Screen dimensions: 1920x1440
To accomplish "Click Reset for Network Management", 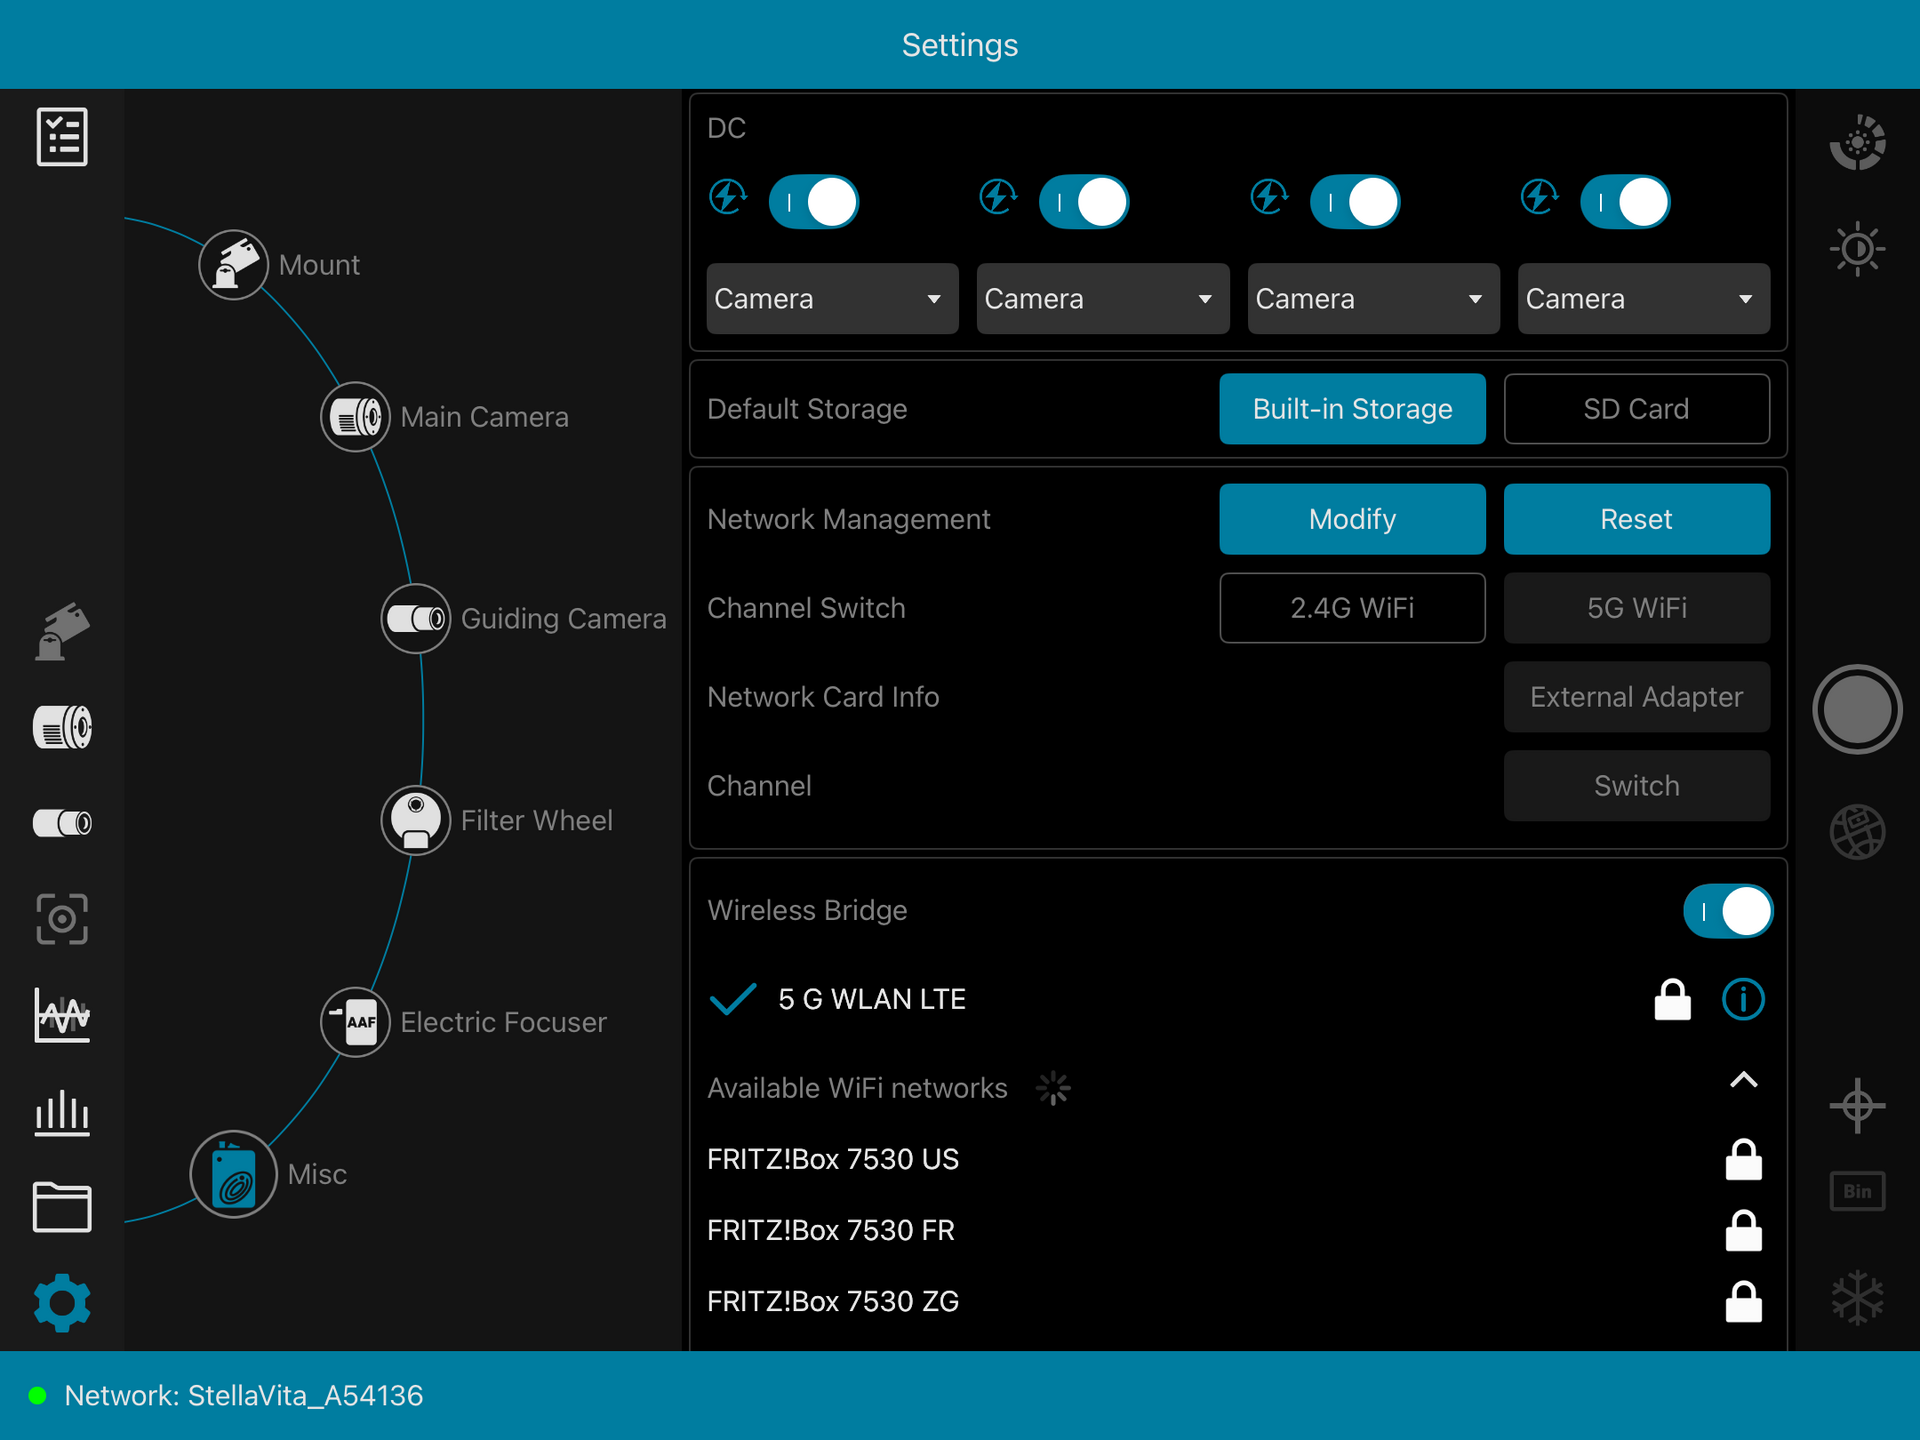I will [1636, 519].
